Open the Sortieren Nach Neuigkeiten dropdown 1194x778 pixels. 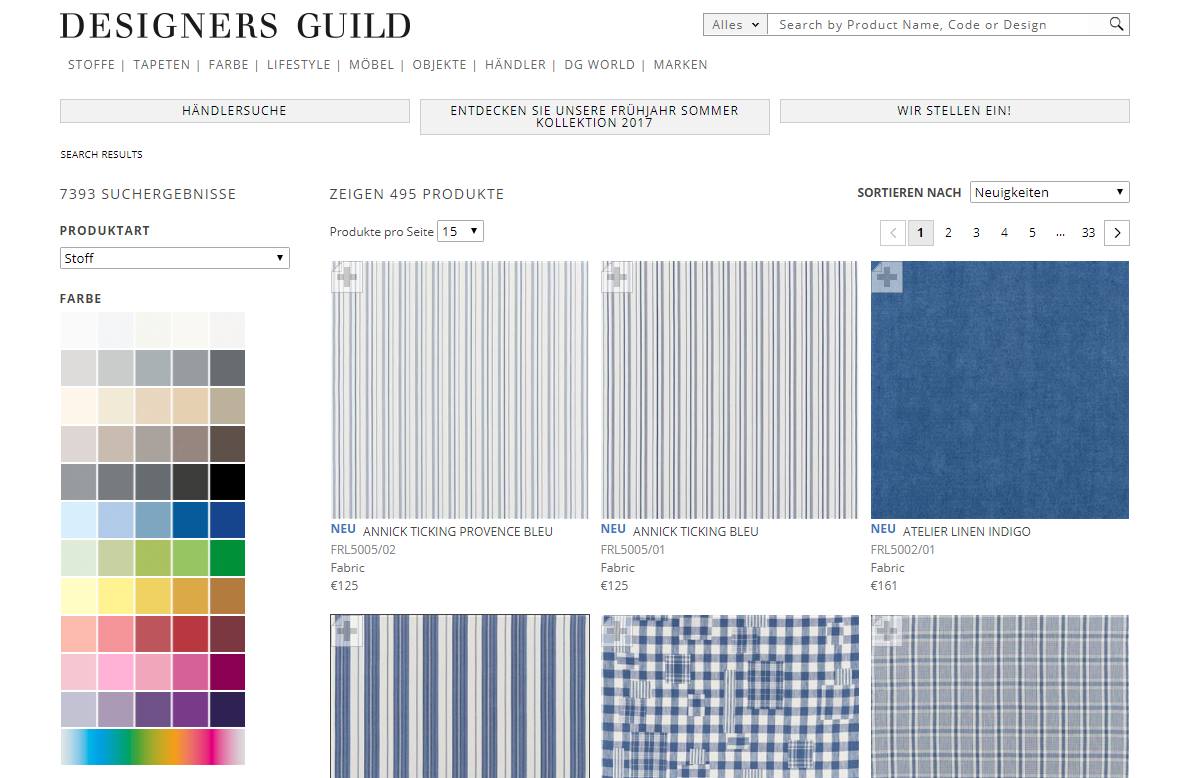pos(1049,192)
